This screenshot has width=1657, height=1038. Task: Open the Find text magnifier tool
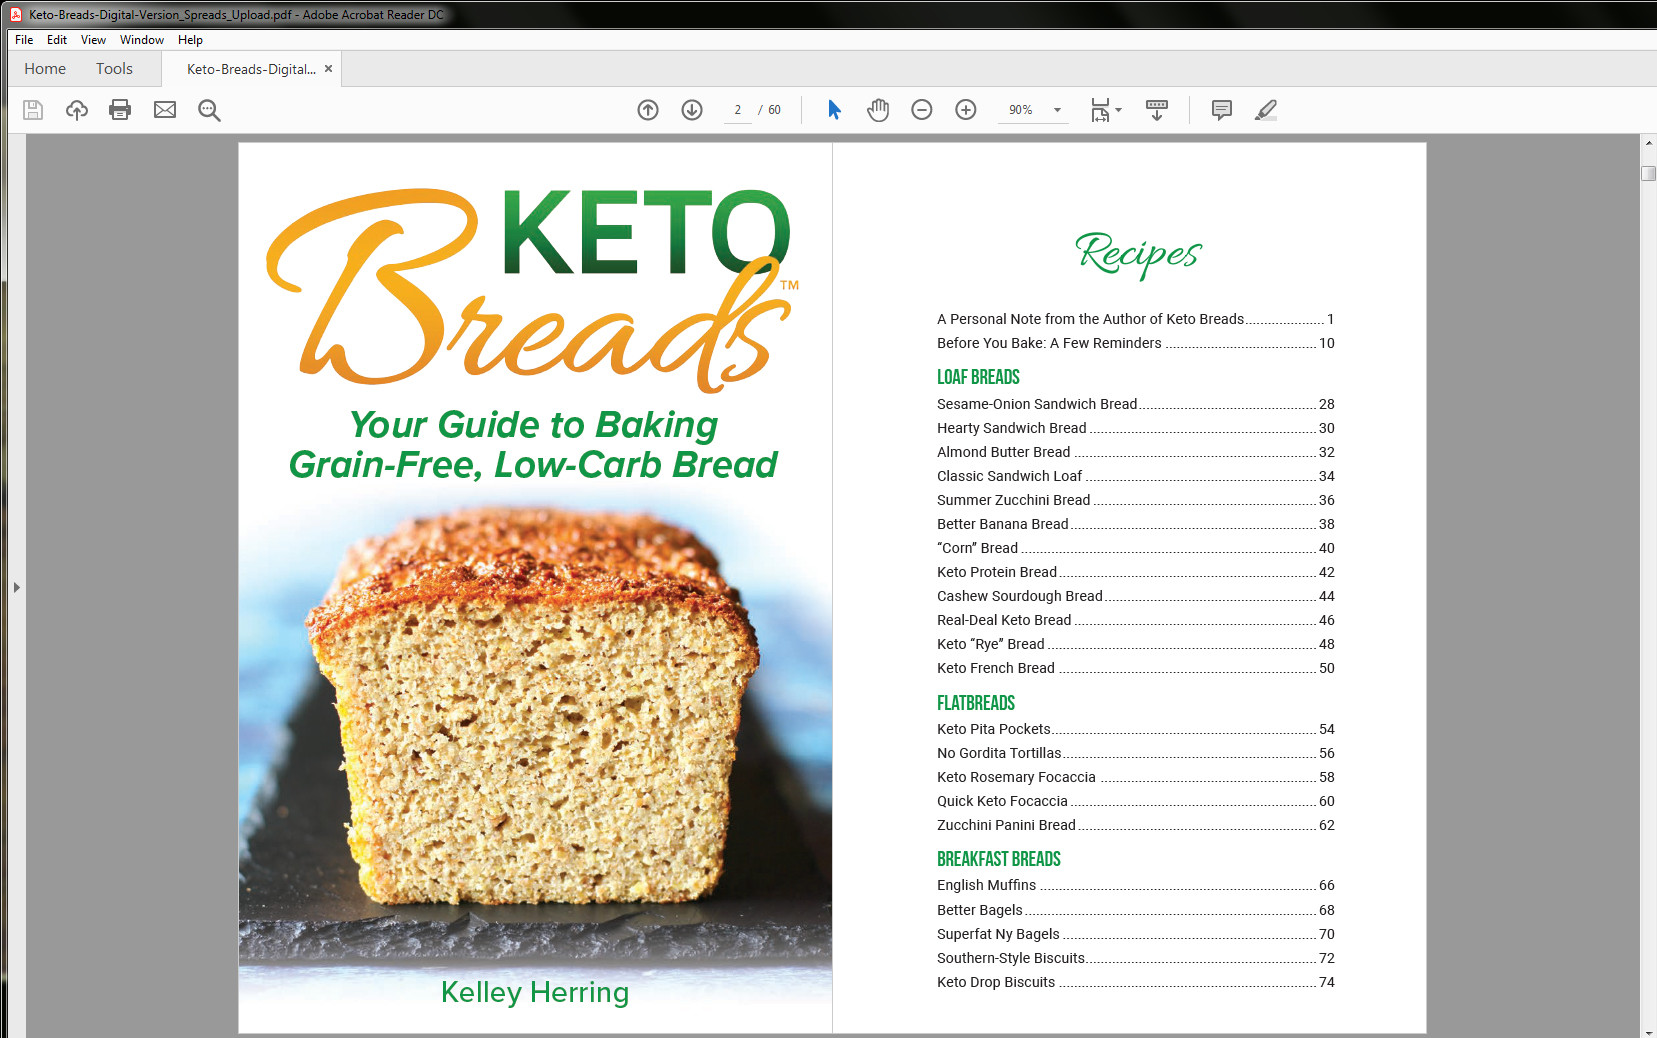click(x=209, y=110)
